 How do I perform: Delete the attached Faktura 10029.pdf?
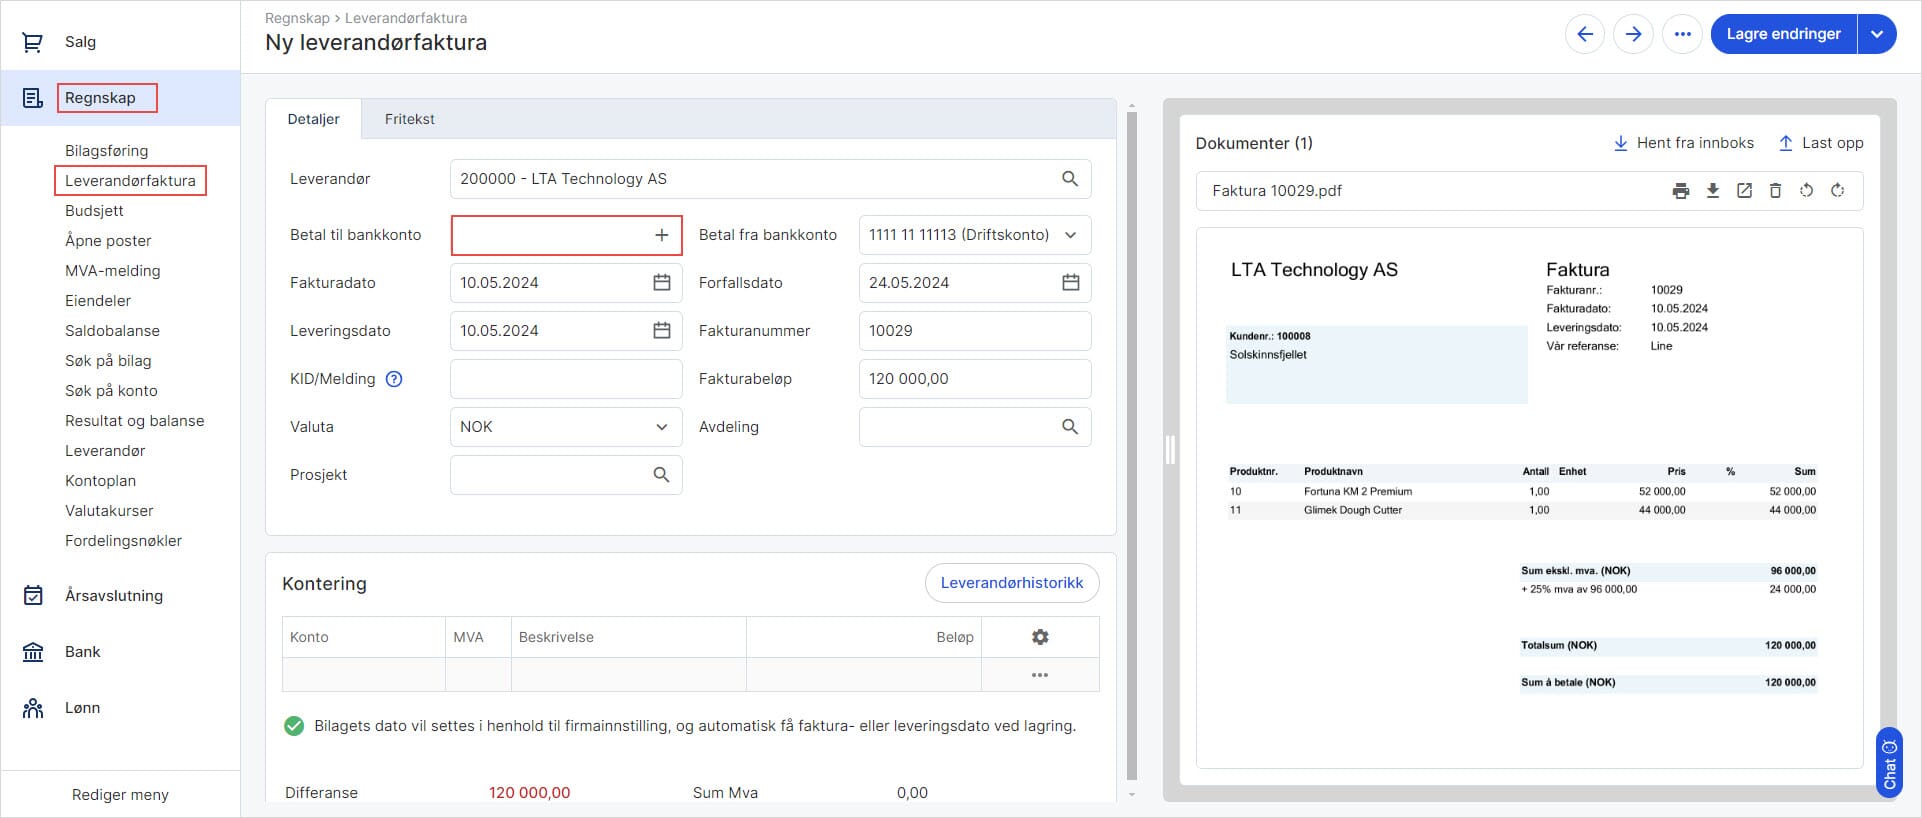click(1775, 191)
